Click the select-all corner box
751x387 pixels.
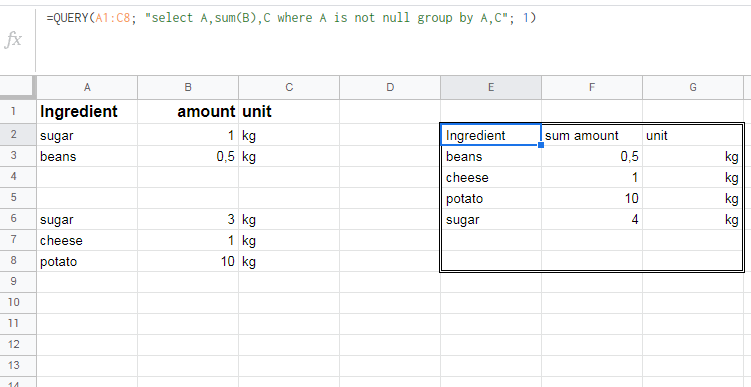[18, 87]
